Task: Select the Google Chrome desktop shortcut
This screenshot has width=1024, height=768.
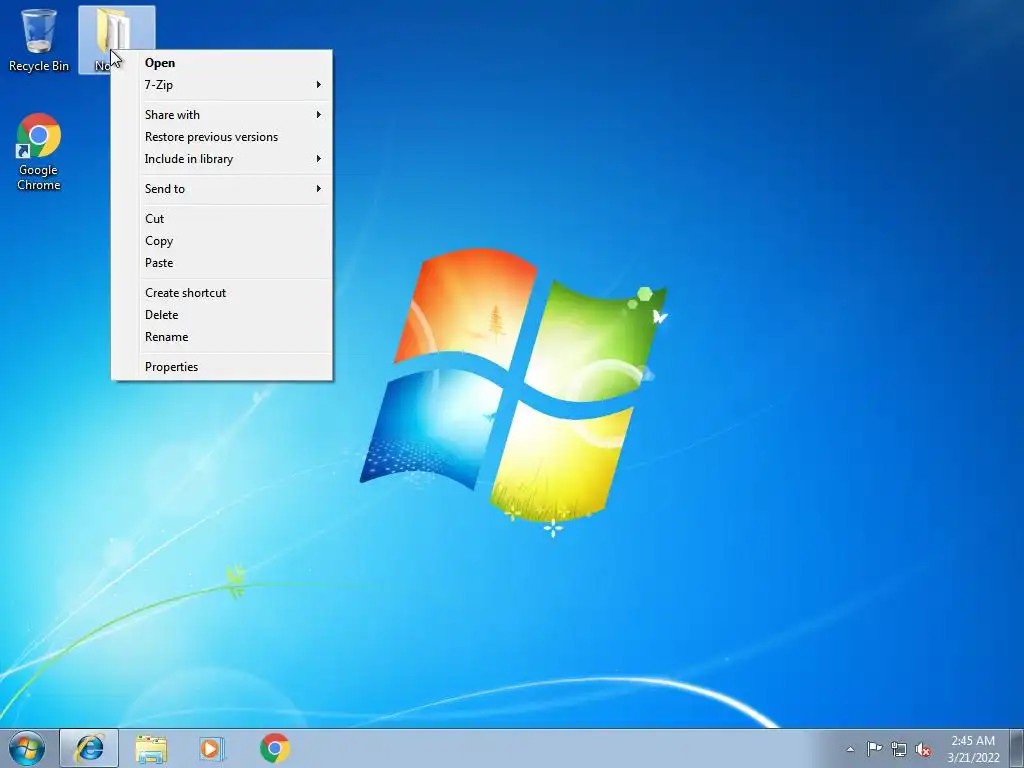Action: point(39,152)
